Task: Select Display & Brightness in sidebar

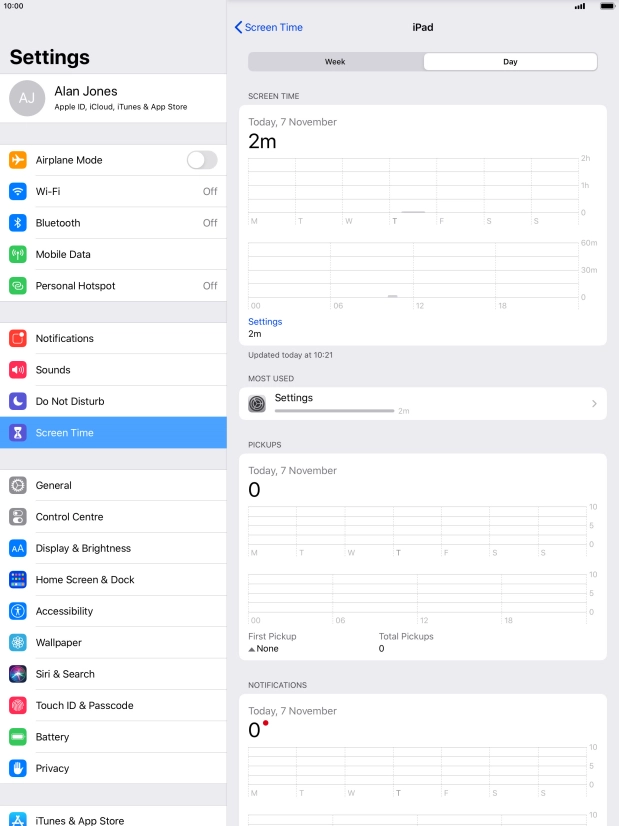Action: 113,548
